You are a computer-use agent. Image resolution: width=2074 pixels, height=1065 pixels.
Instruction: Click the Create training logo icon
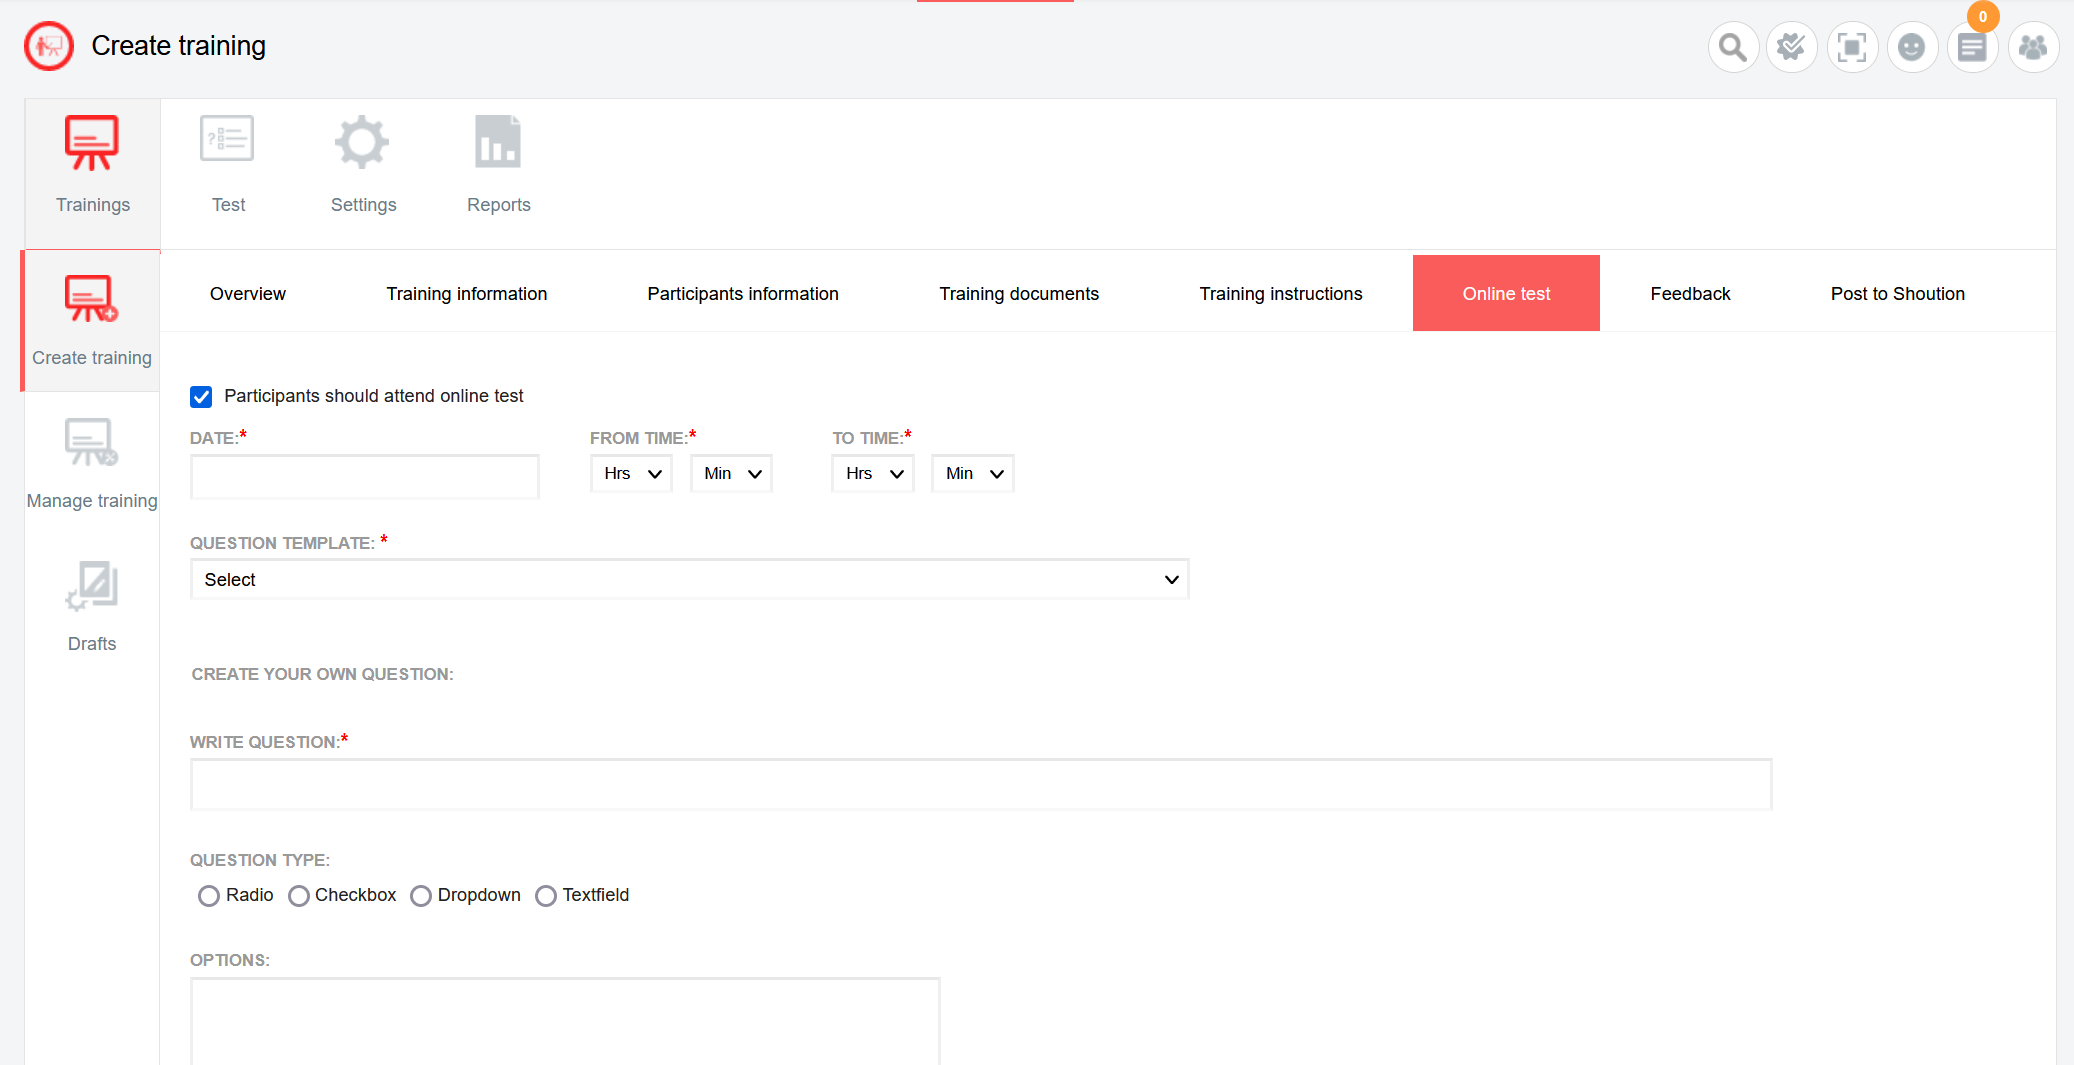coord(49,46)
